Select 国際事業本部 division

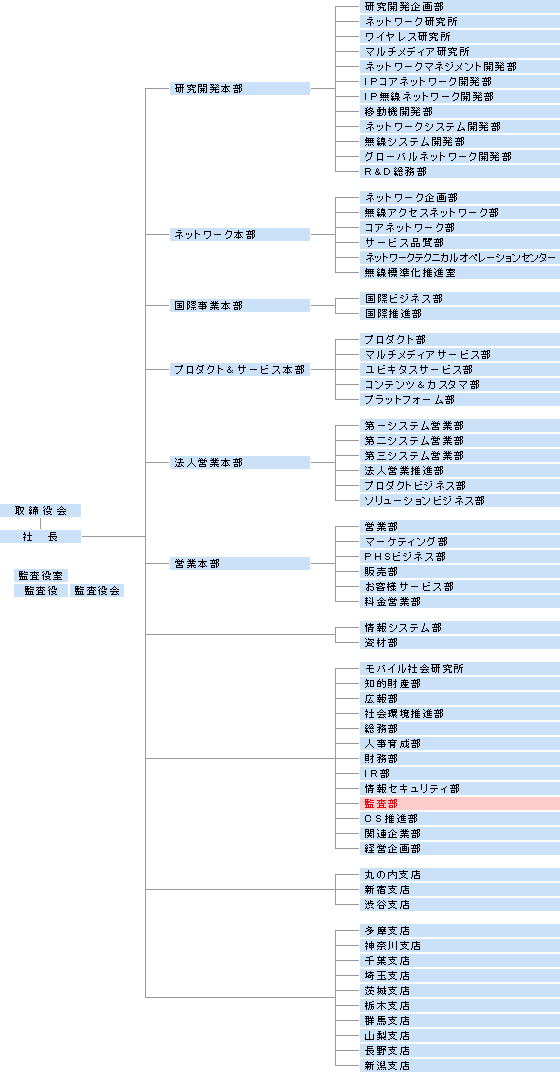coord(240,306)
